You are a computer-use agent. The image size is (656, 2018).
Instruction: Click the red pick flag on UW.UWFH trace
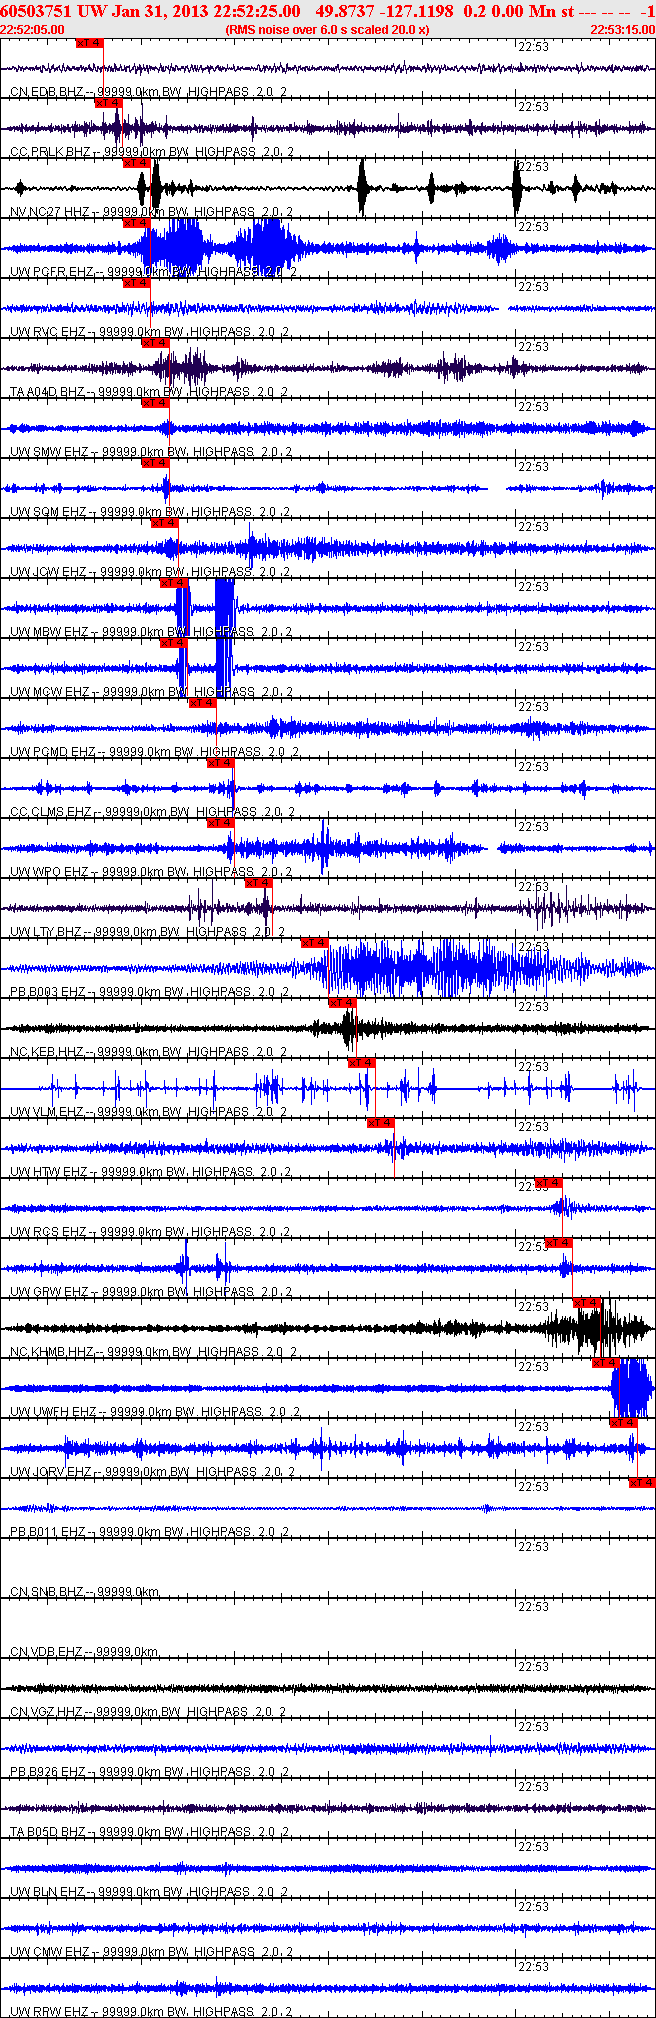606,1363
